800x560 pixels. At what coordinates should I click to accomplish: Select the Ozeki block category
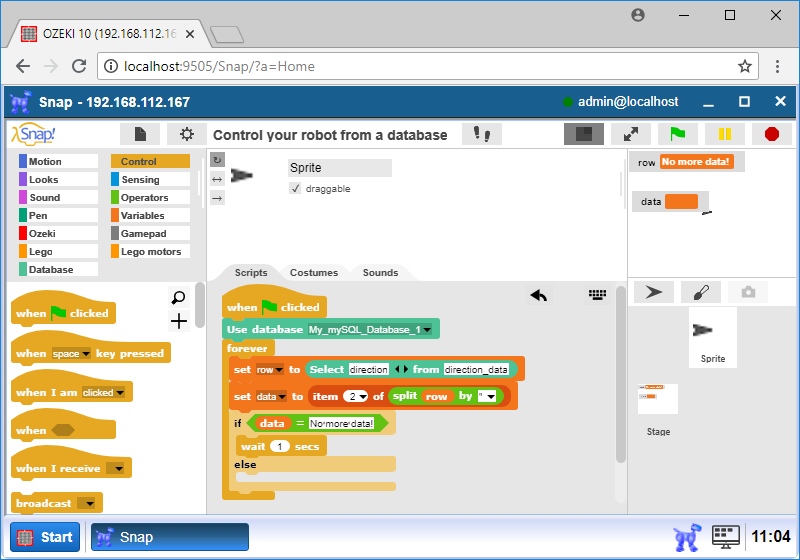(x=58, y=233)
